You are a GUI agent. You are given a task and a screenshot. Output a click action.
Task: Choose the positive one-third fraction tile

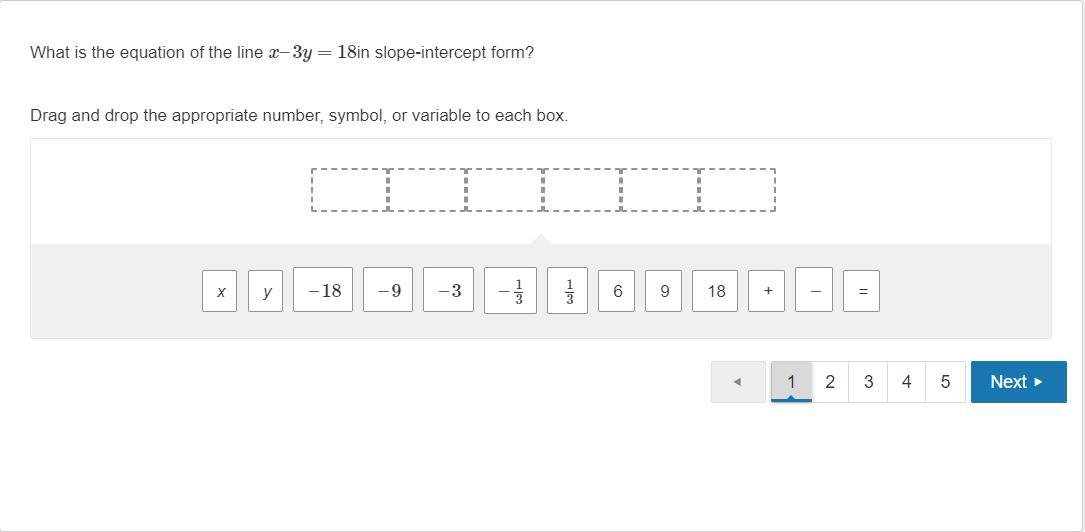[x=568, y=291]
